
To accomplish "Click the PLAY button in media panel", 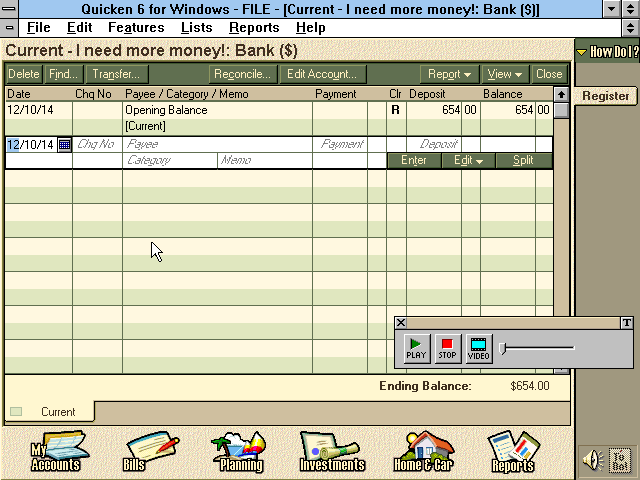I will click(x=416, y=349).
